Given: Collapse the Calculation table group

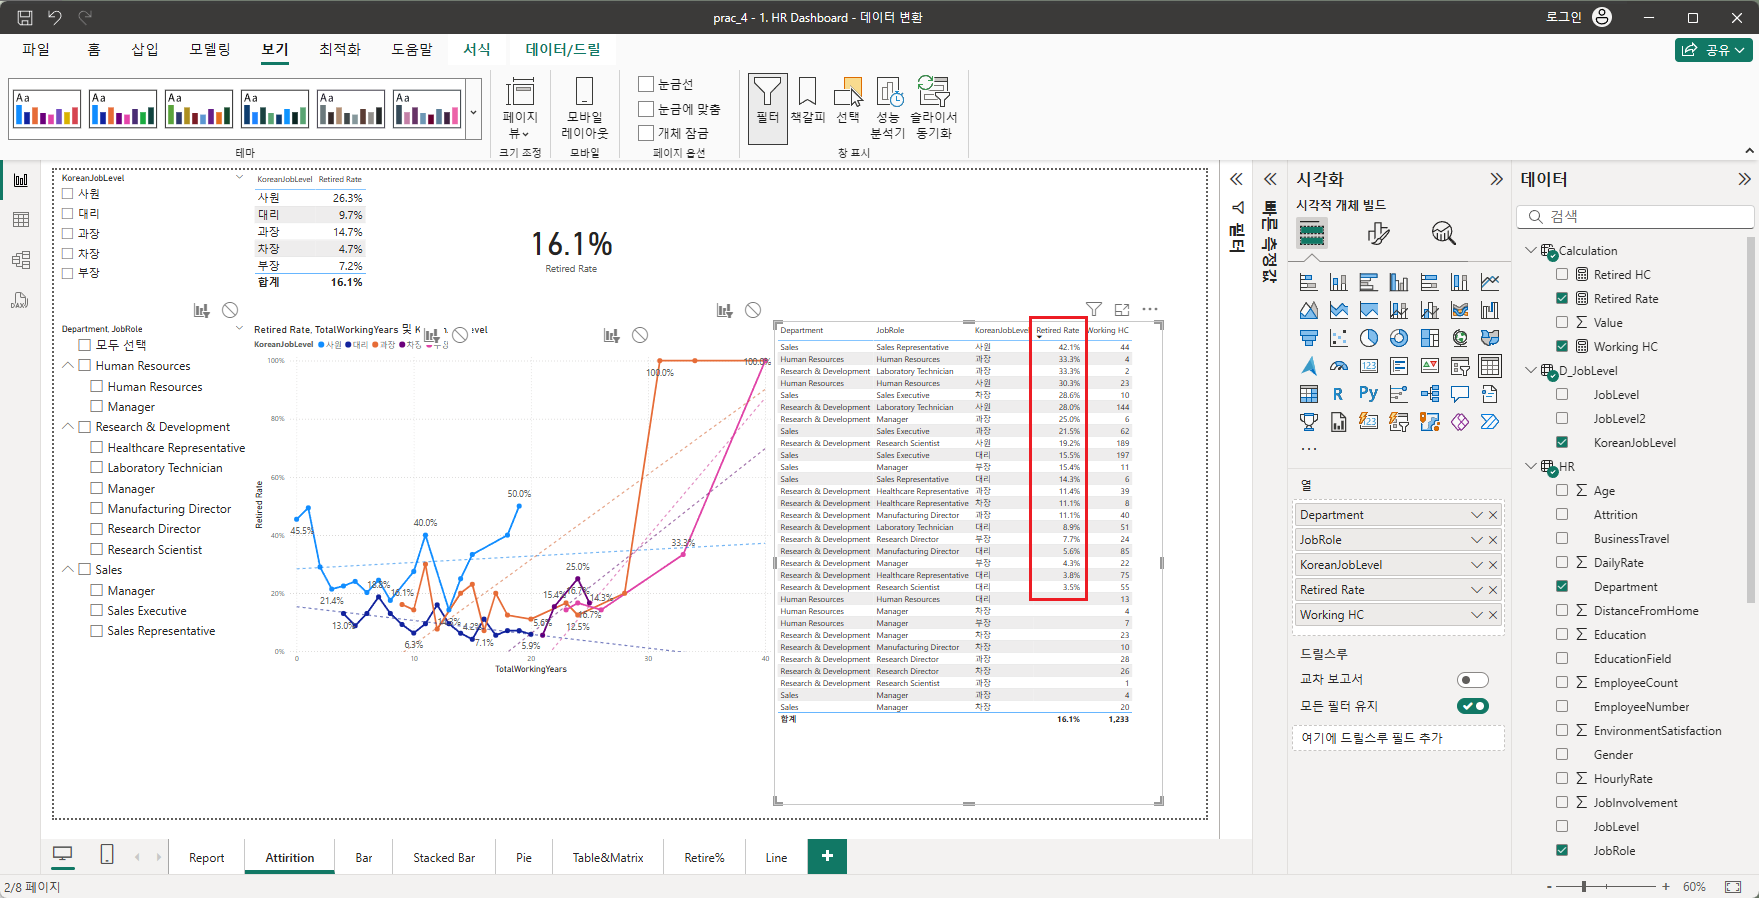Looking at the screenshot, I should pyautogui.click(x=1530, y=250).
